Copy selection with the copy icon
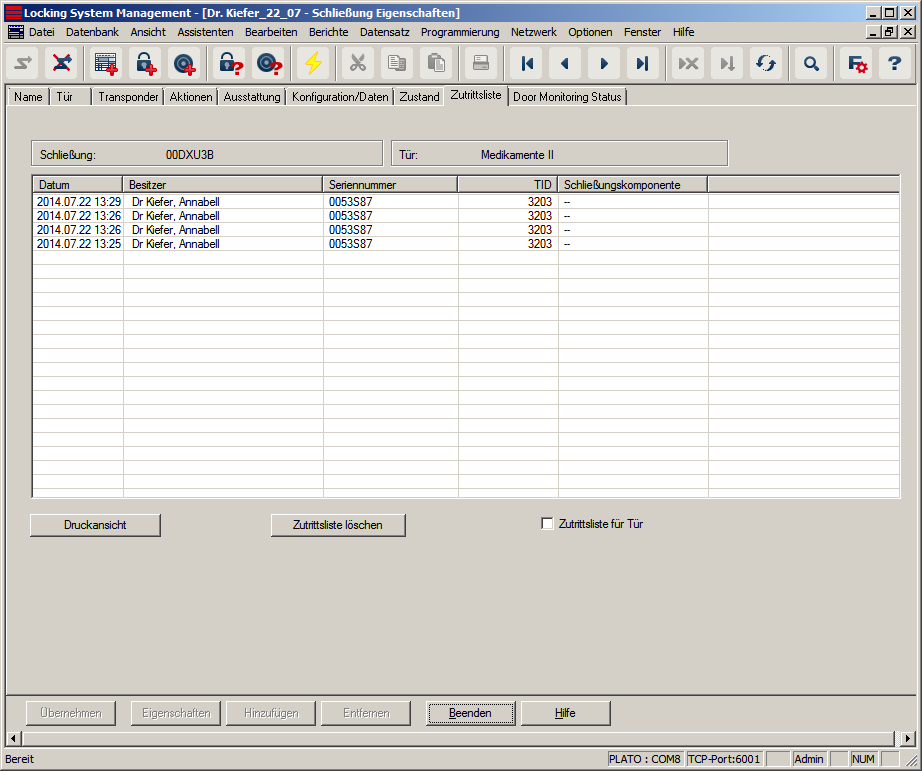 click(396, 63)
